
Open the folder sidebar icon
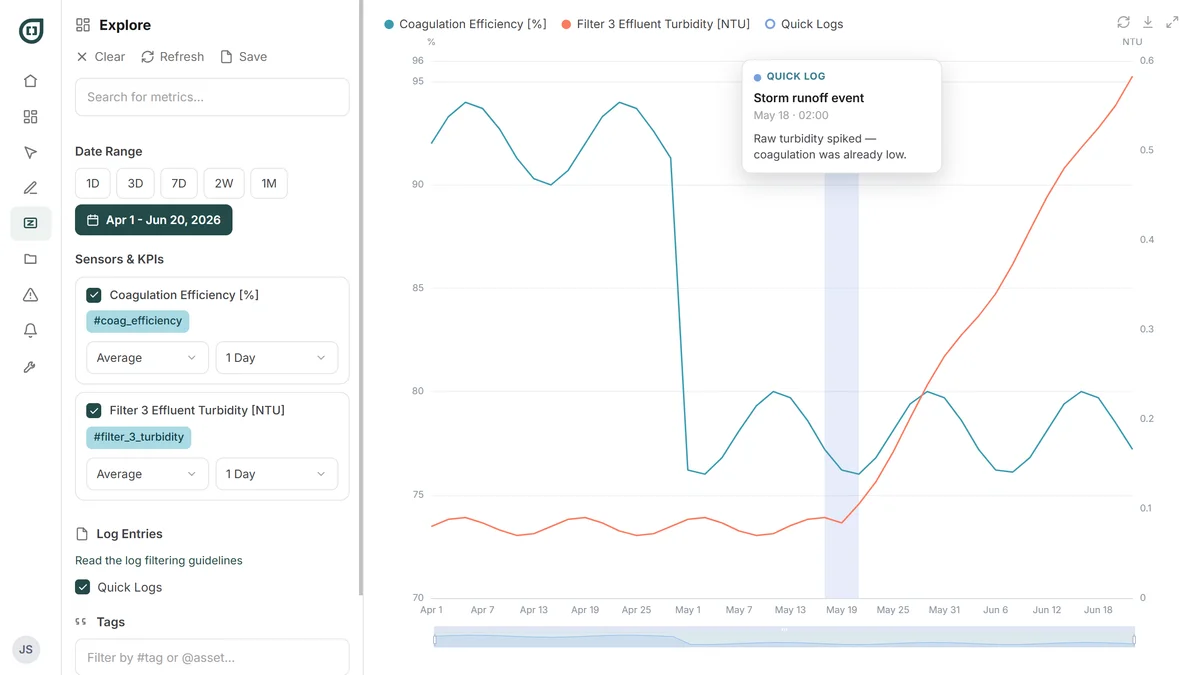pyautogui.click(x=30, y=259)
